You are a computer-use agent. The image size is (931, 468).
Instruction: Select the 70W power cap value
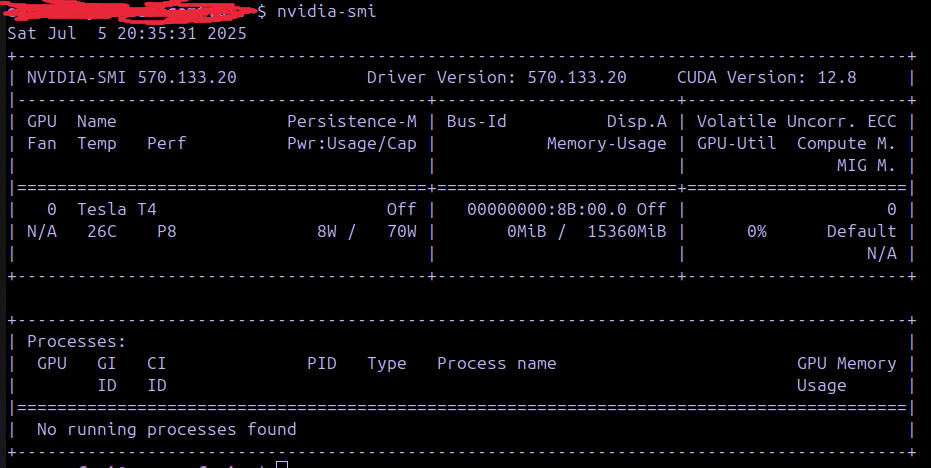coord(401,232)
